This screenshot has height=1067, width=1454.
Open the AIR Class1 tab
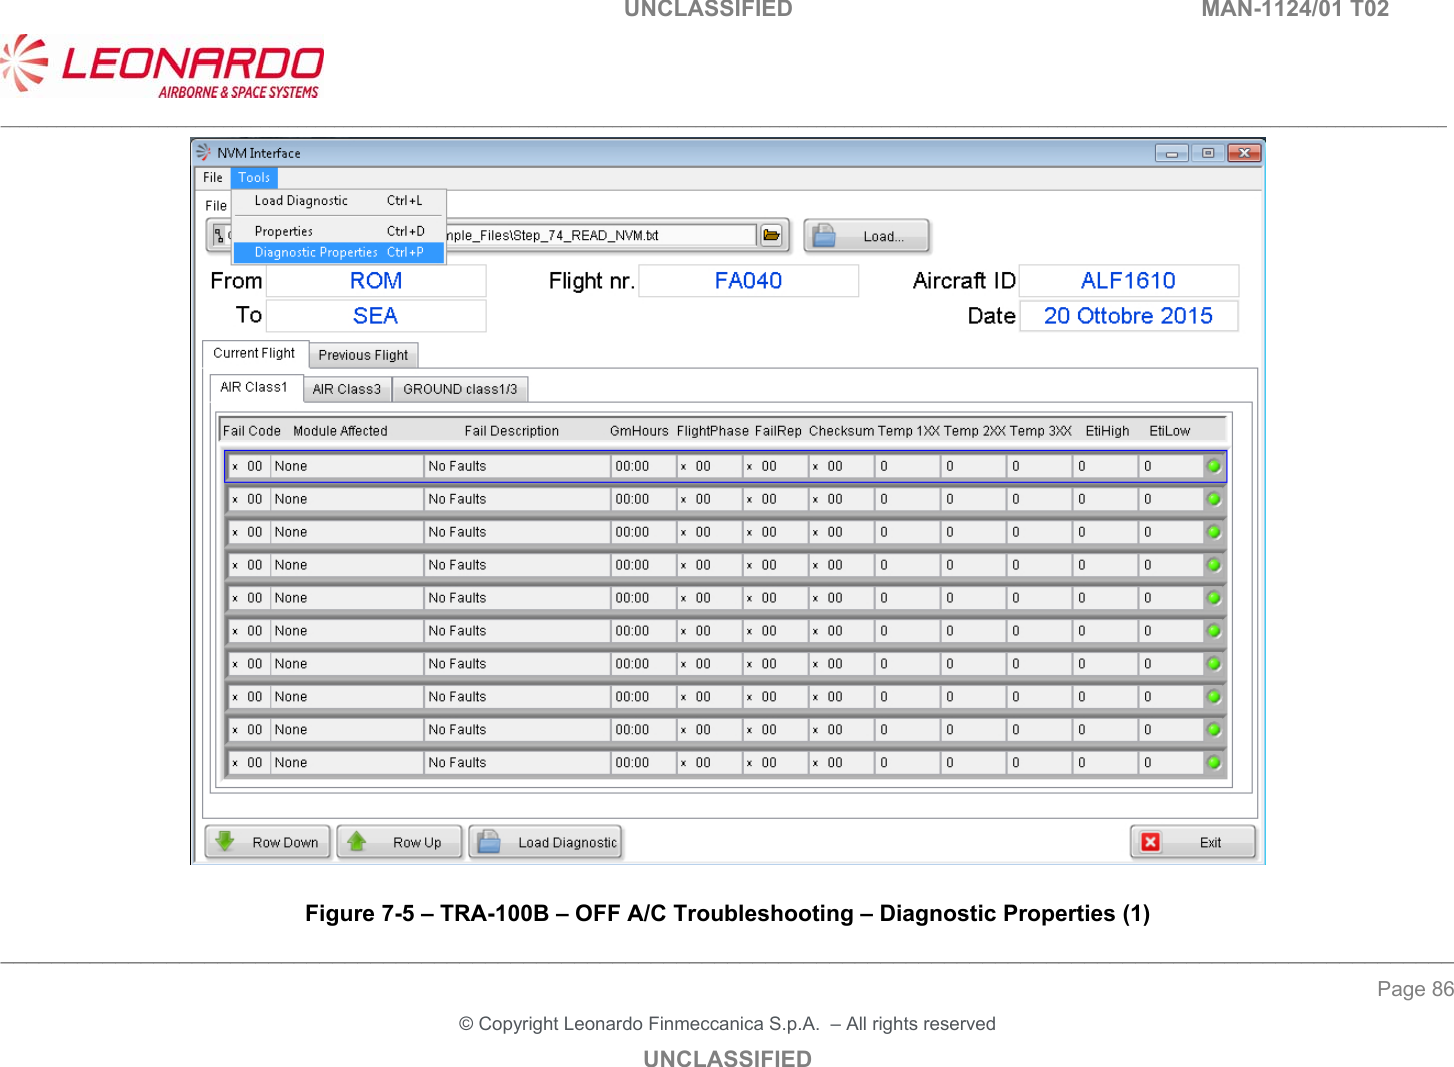coord(254,388)
